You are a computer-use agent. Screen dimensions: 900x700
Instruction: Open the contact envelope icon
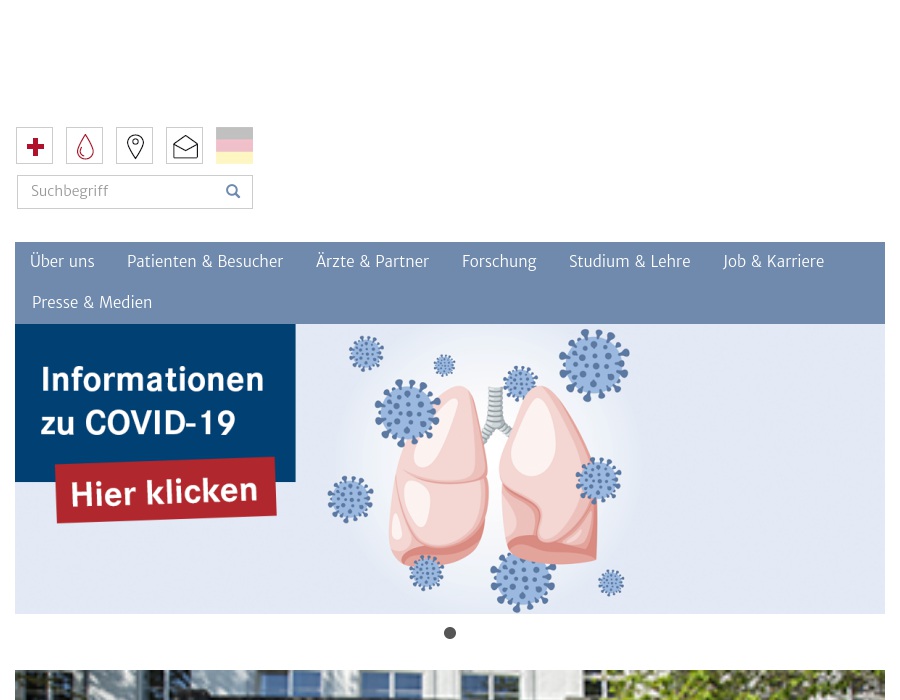pos(185,146)
